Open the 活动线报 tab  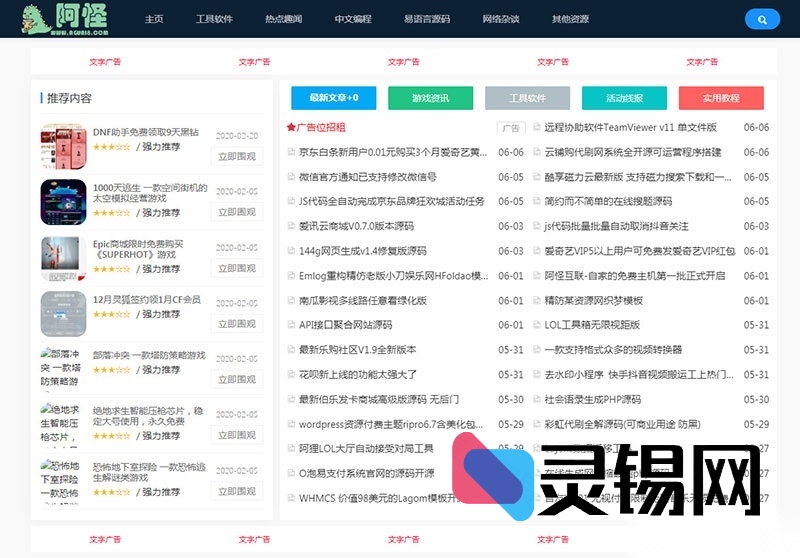[x=624, y=98]
